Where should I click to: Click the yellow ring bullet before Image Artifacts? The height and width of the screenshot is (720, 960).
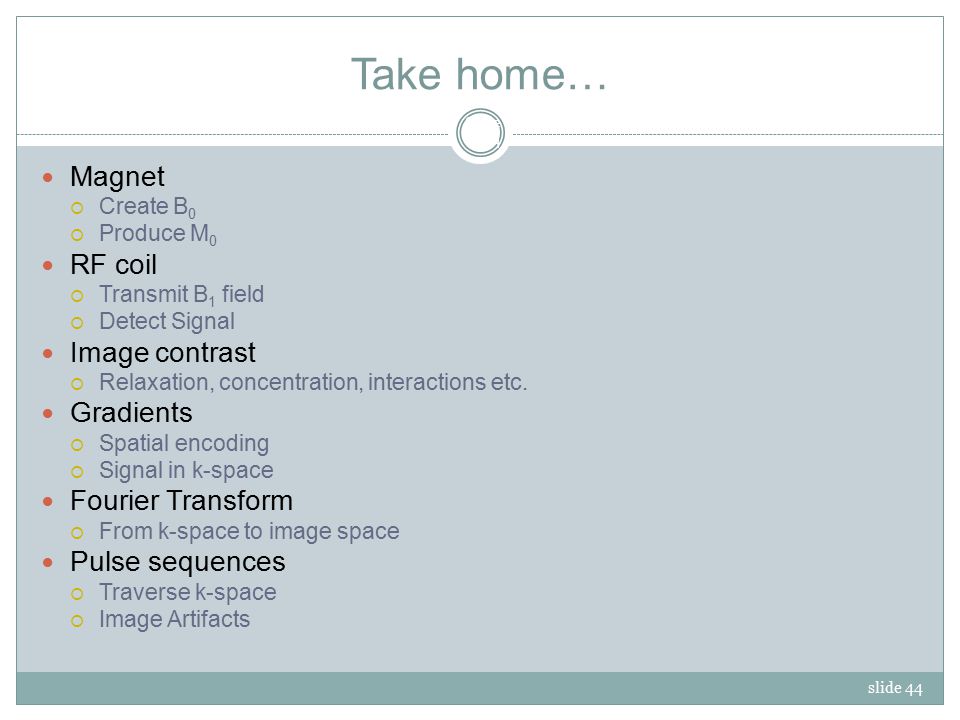77,621
